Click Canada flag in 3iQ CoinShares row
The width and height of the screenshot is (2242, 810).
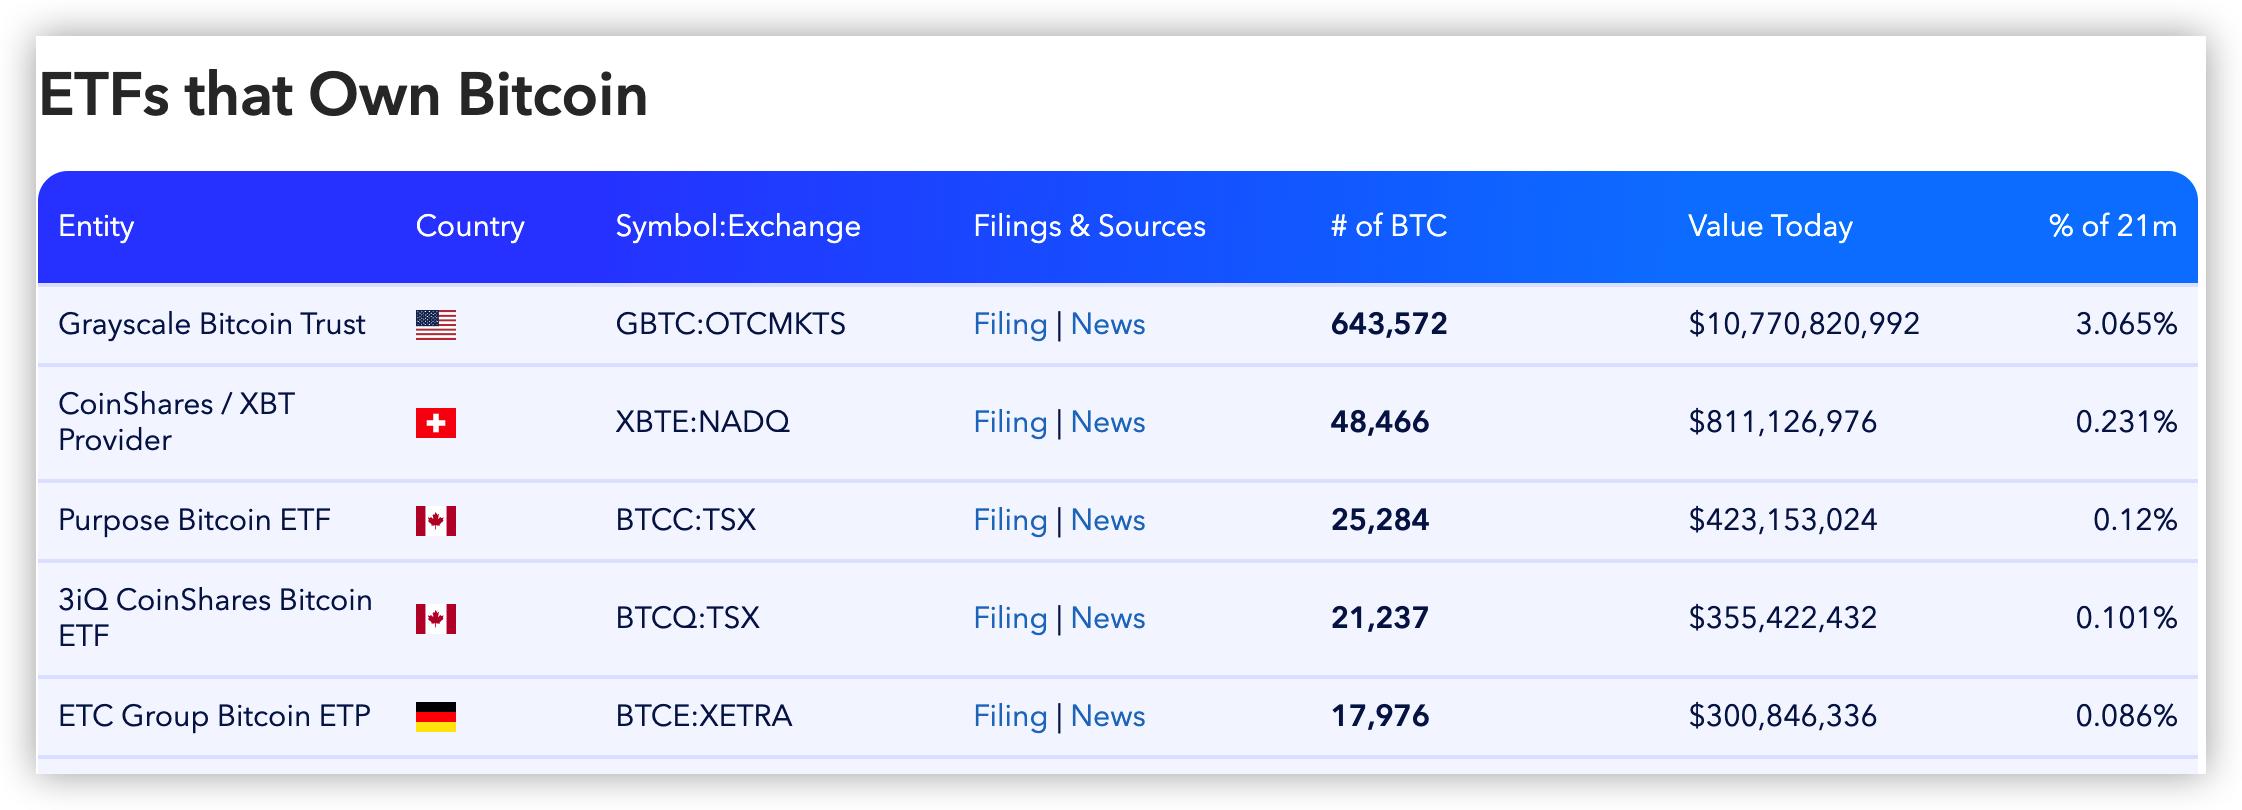[x=435, y=619]
